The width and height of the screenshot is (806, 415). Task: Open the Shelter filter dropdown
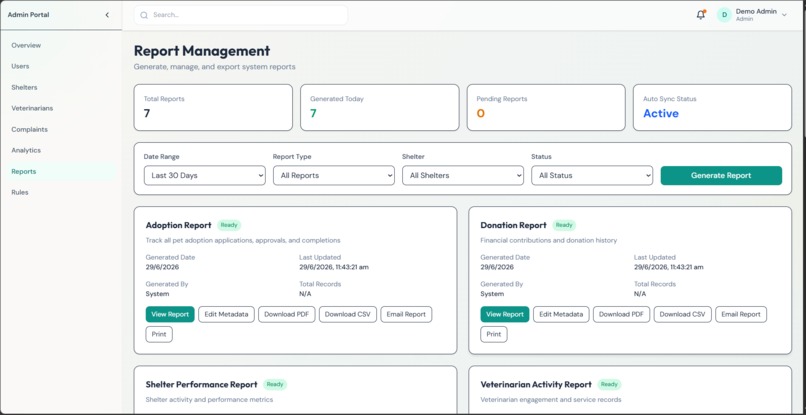[x=463, y=175]
